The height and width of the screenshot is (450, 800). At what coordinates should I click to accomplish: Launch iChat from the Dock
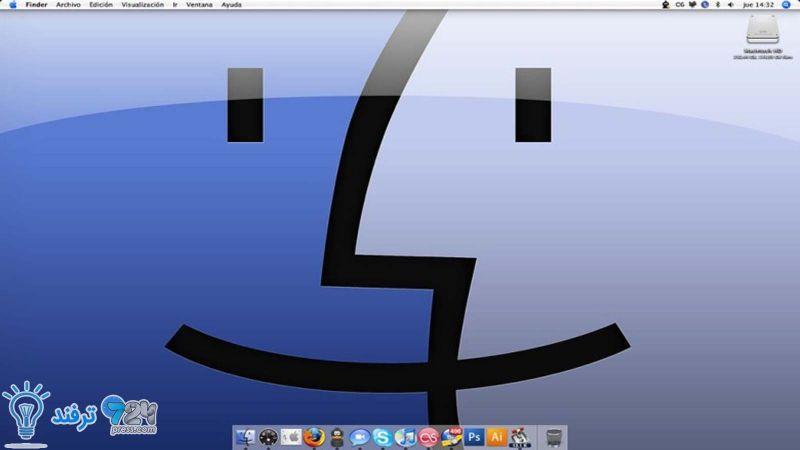[x=360, y=437]
